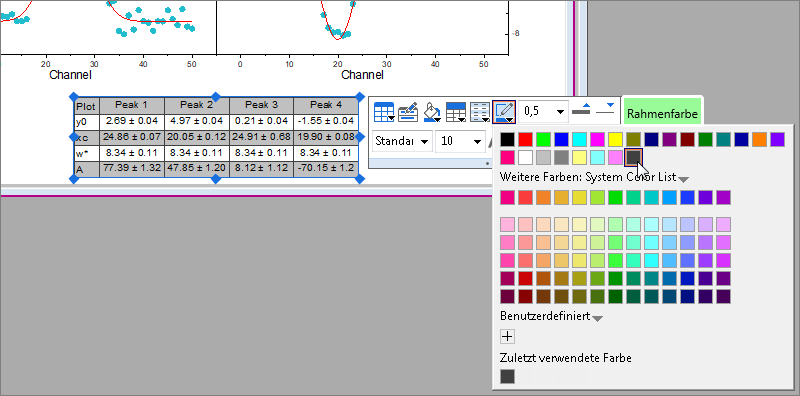The width and height of the screenshot is (800, 396).
Task: Click the bottom-right table selection handle
Action: tap(360, 179)
